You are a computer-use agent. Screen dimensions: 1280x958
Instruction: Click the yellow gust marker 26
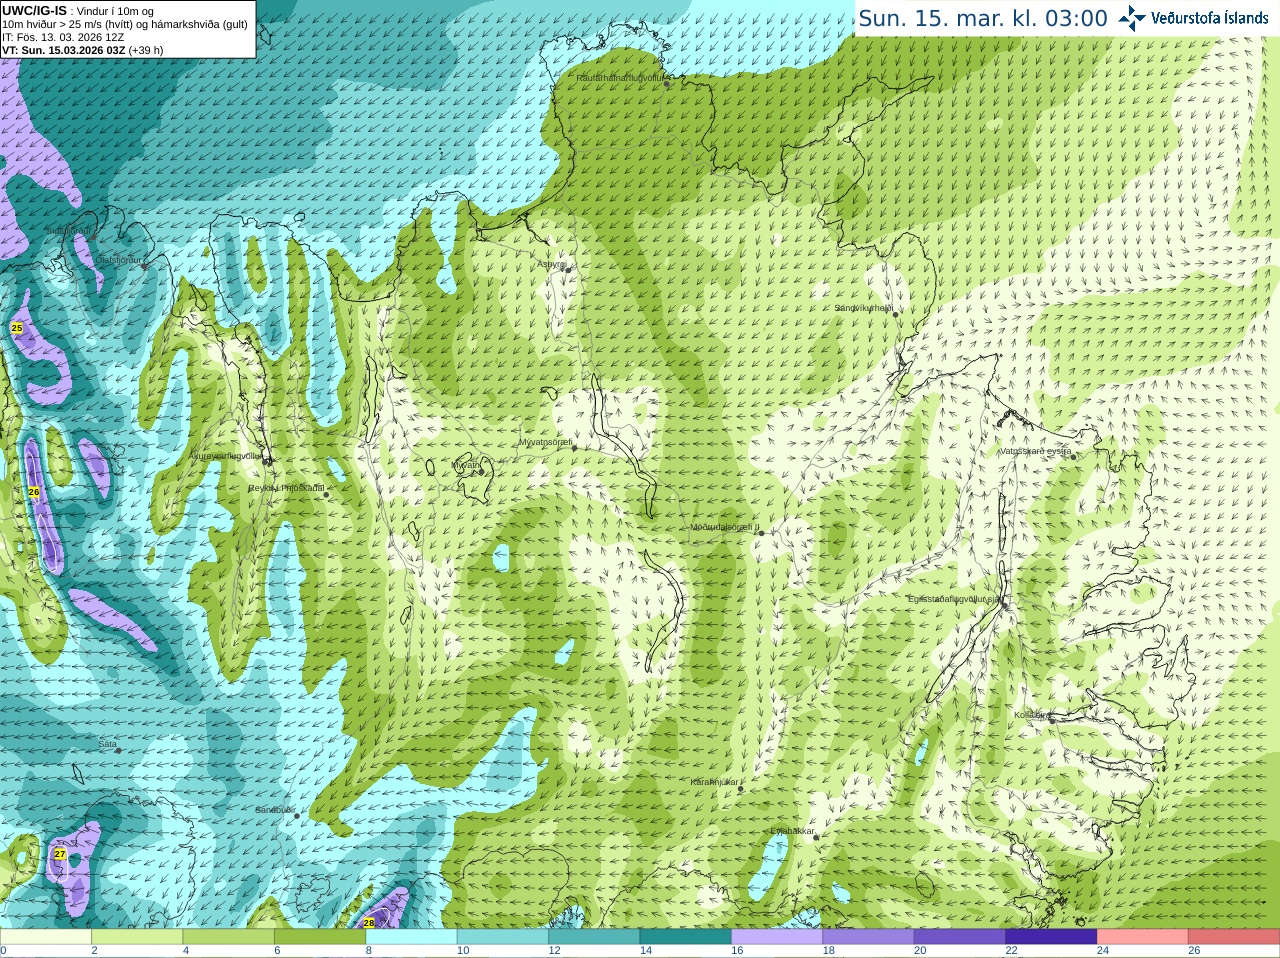(x=34, y=492)
